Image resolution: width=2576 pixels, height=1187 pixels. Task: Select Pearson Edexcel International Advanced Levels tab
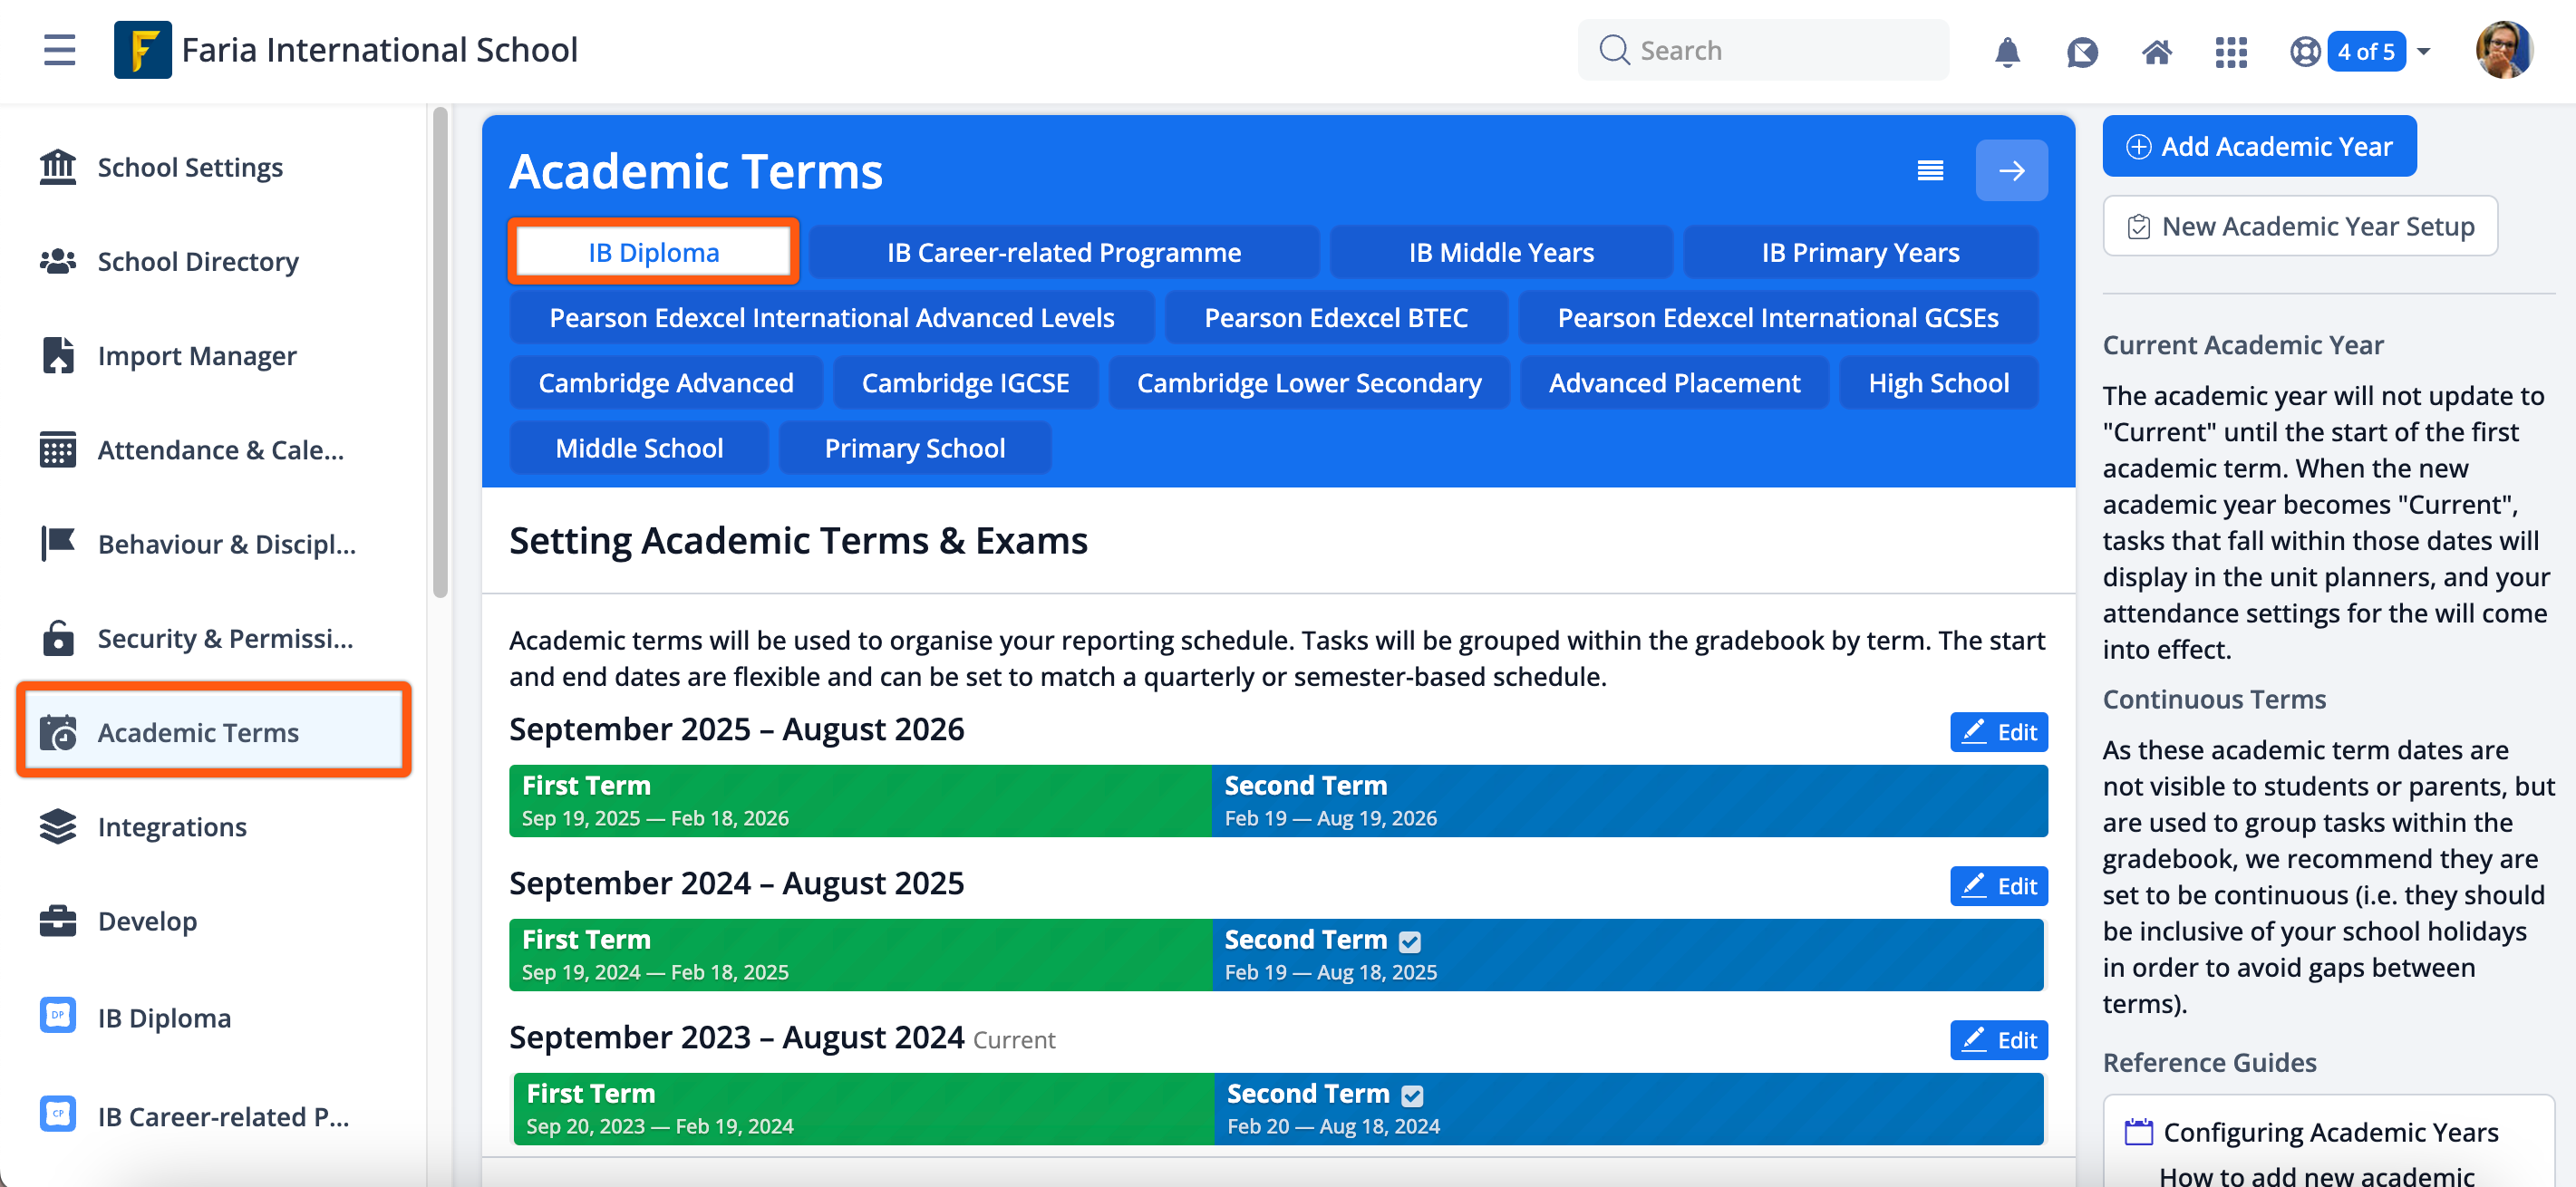[x=831, y=317]
